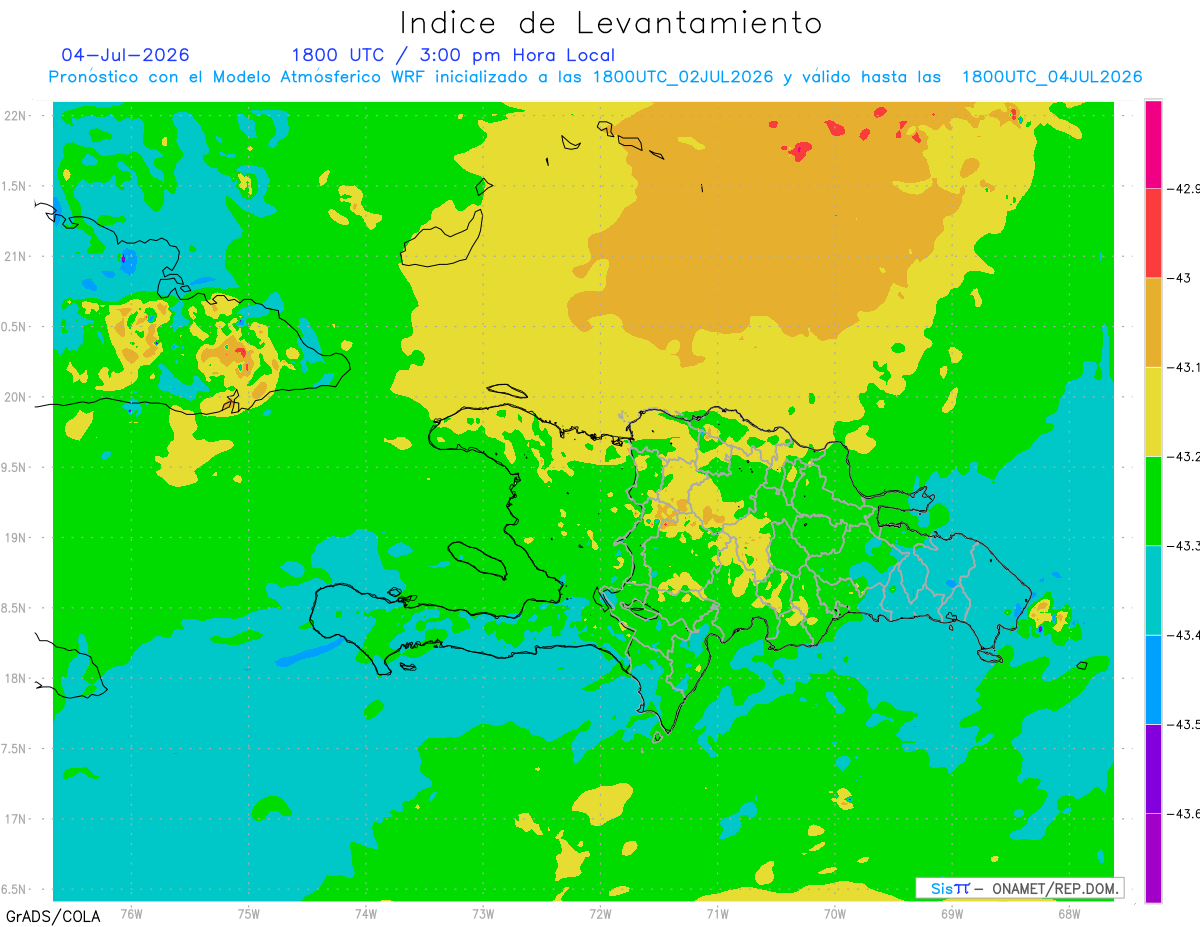Viewport: 1200px width, 927px height.
Task: Select the green legend swatch between -43.2 and -43.3
Action: (1153, 500)
